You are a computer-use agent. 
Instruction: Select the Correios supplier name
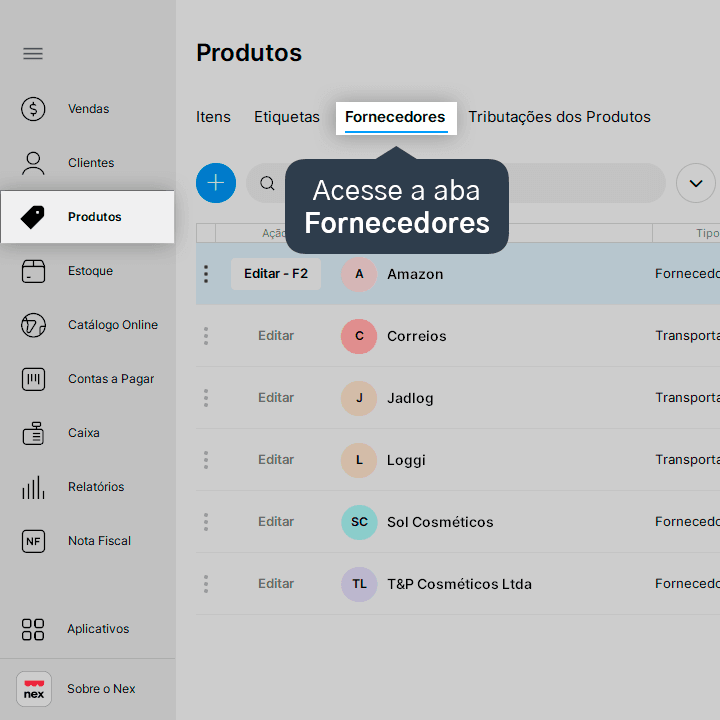click(416, 337)
